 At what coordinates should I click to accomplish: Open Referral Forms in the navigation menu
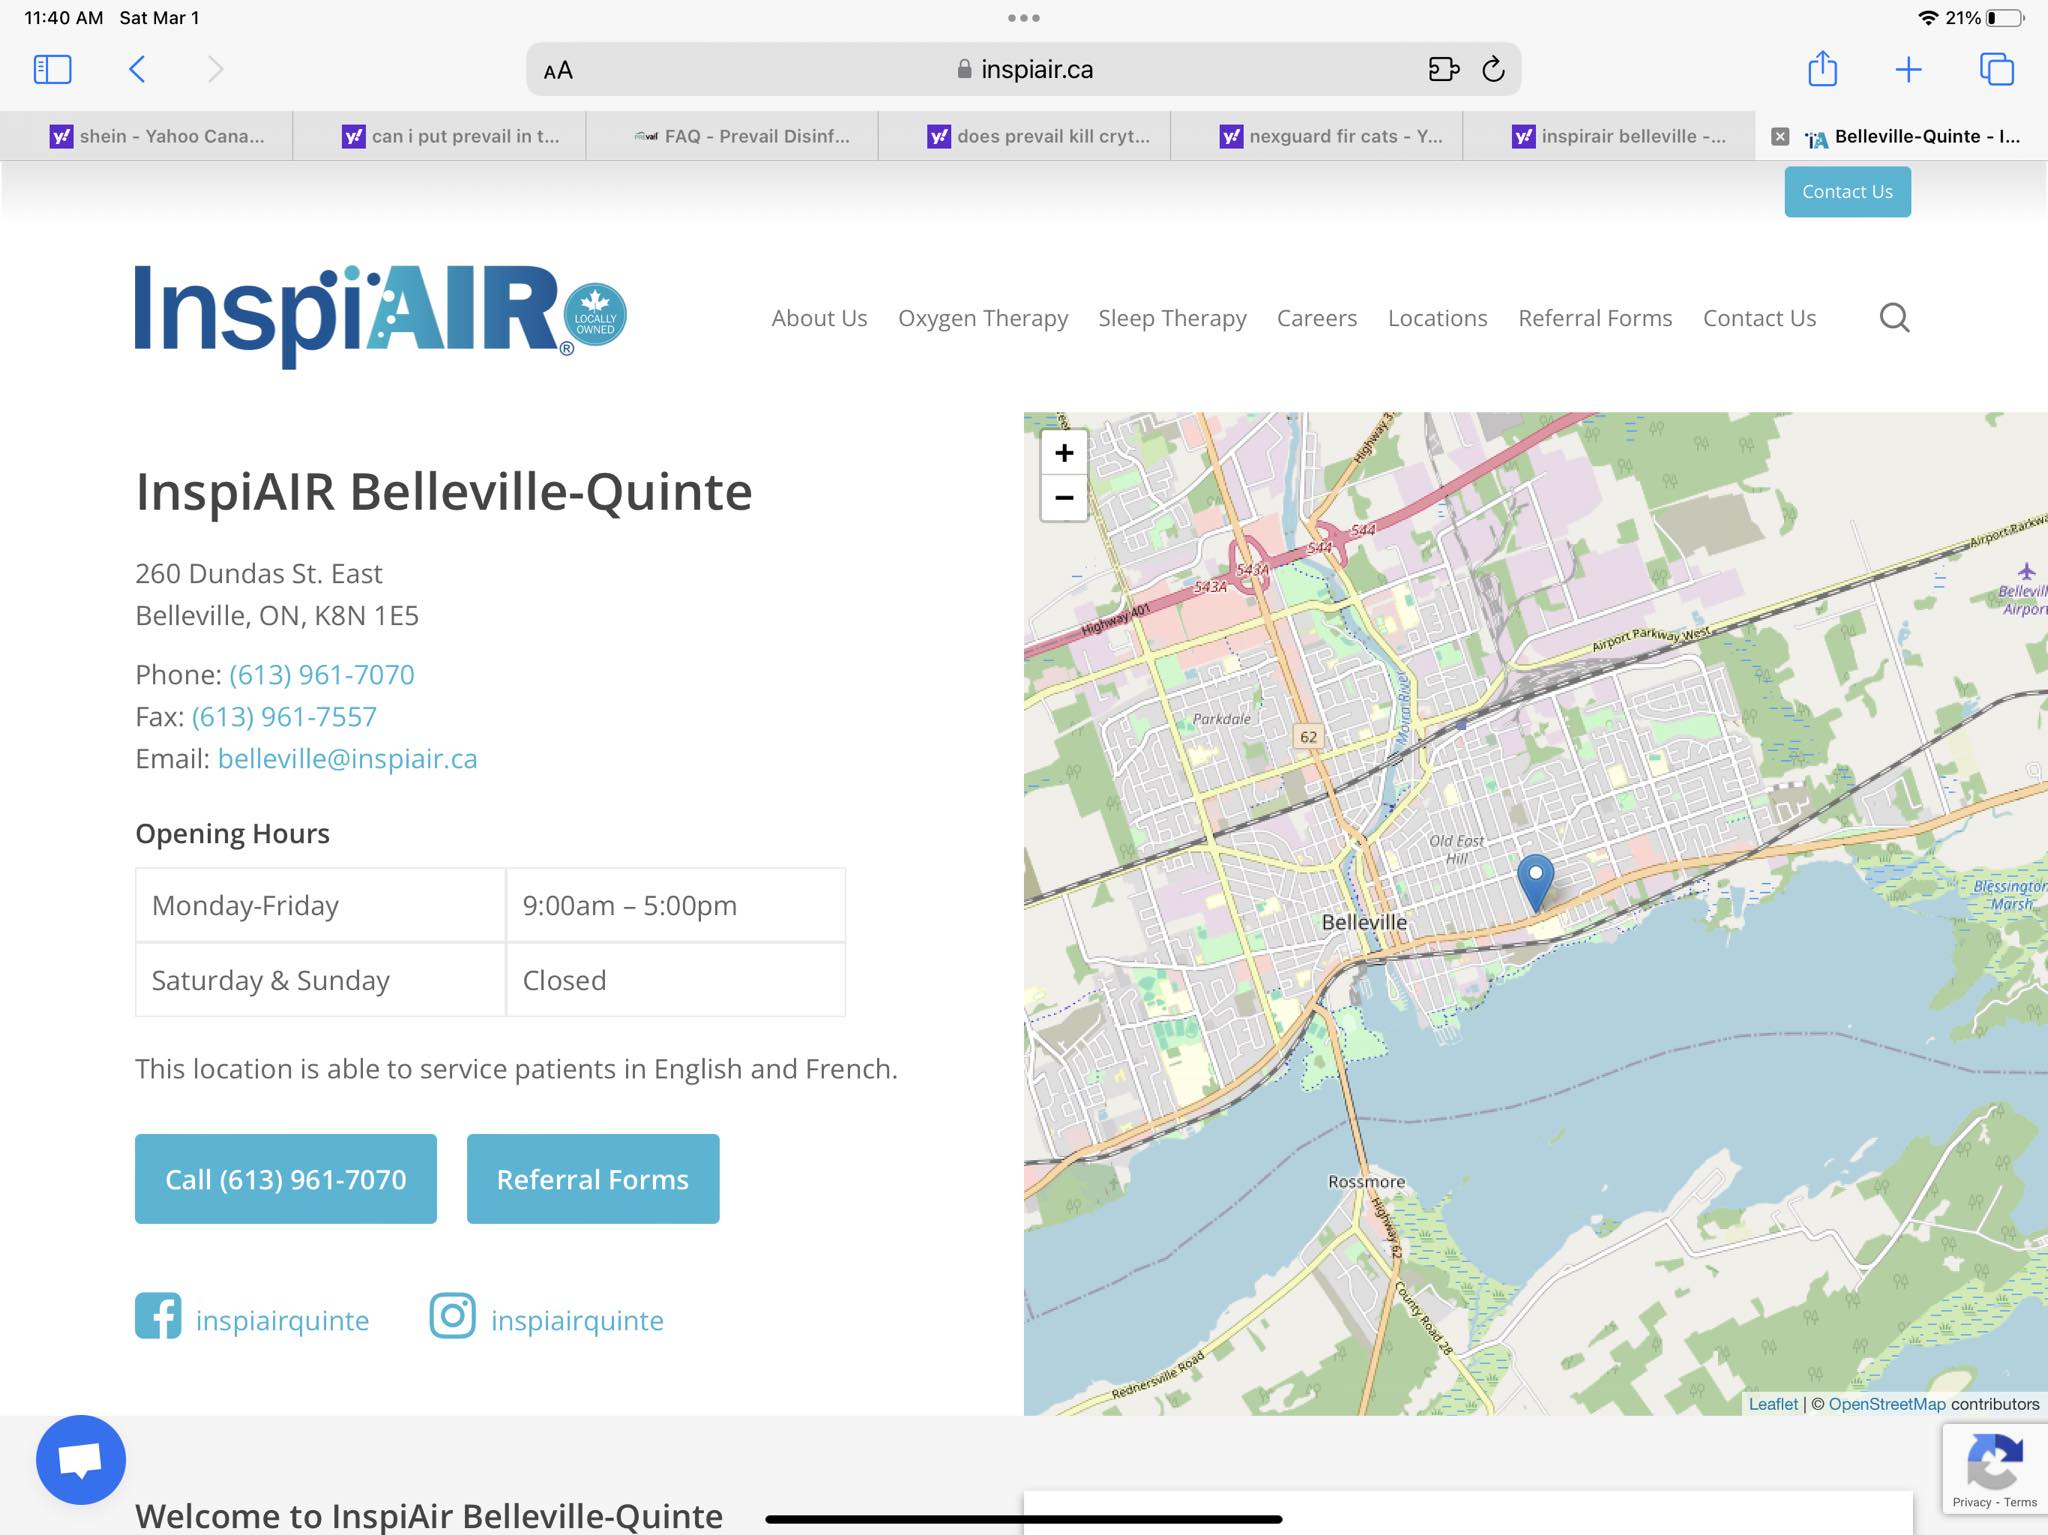[x=1595, y=318]
